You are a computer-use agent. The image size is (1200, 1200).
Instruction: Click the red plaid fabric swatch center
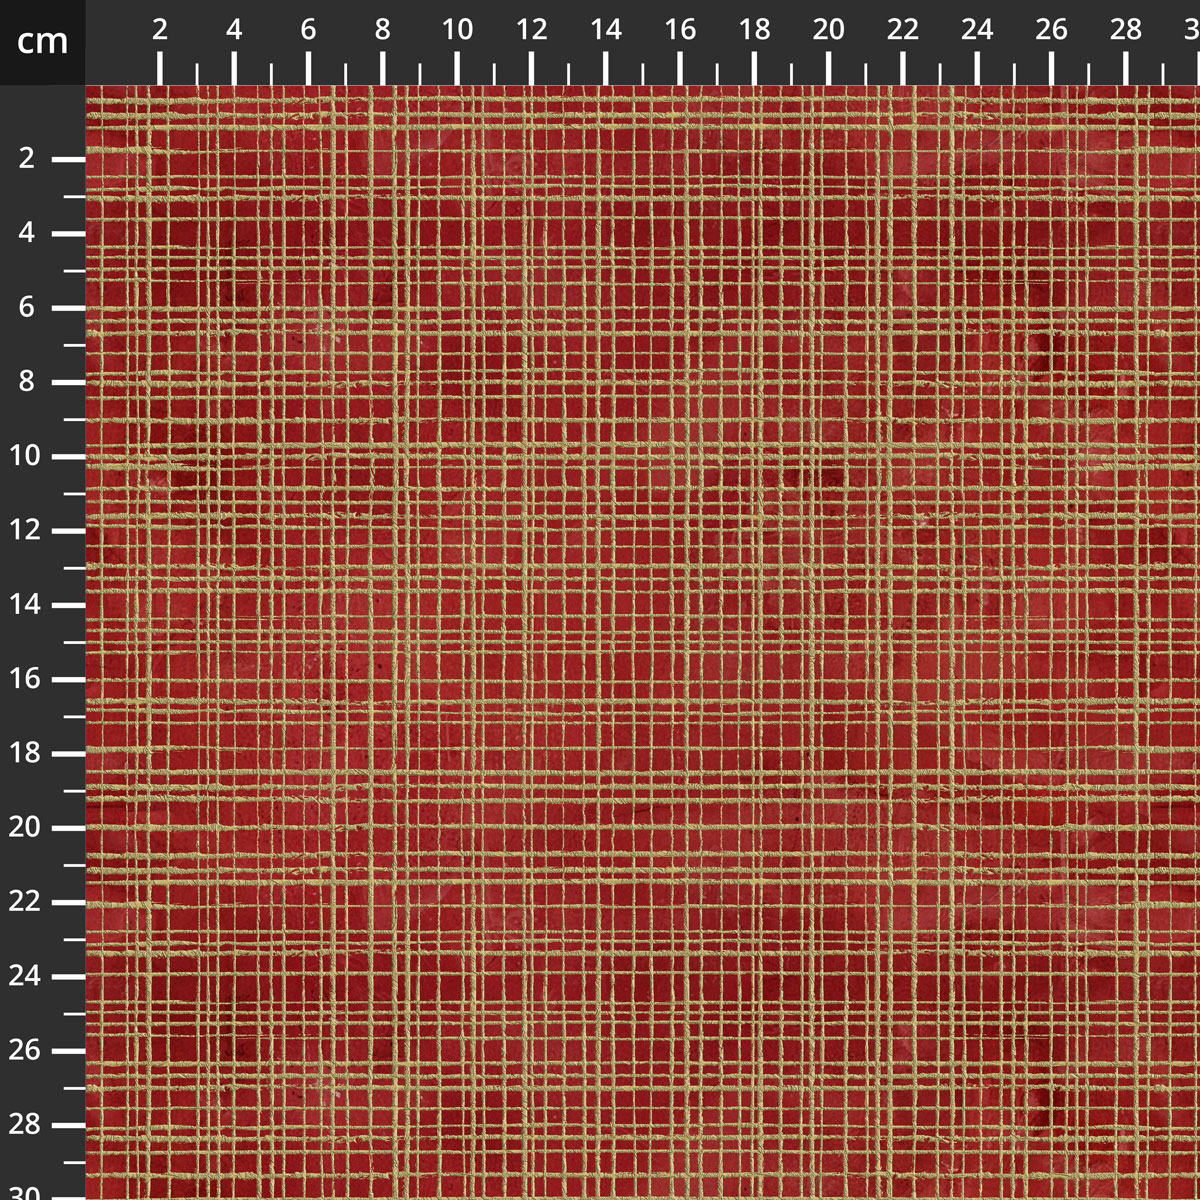click(x=643, y=643)
